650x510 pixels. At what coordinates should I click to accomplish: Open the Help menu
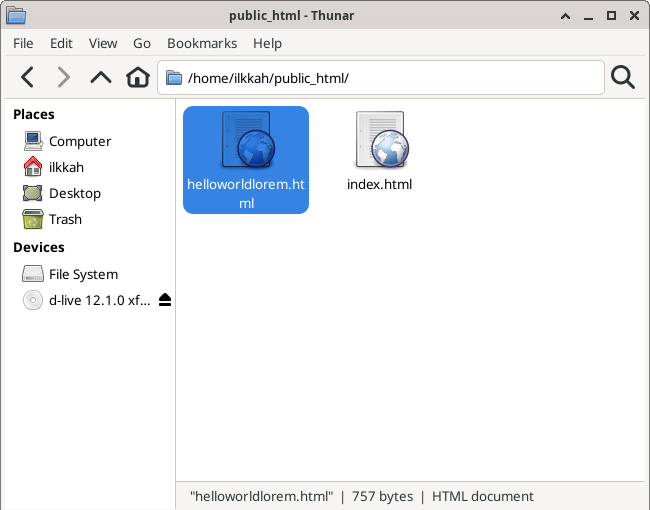tap(267, 43)
